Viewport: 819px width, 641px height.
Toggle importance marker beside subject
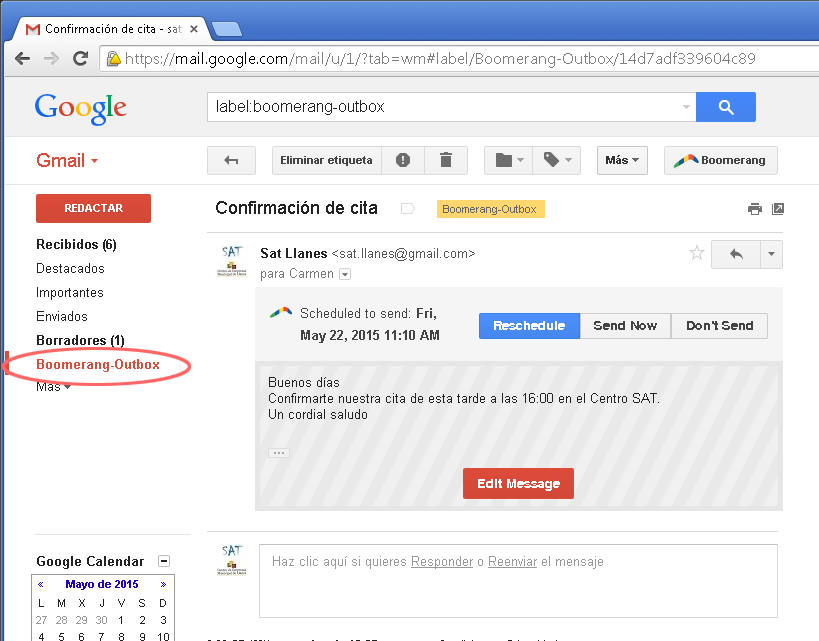pyautogui.click(x=407, y=209)
